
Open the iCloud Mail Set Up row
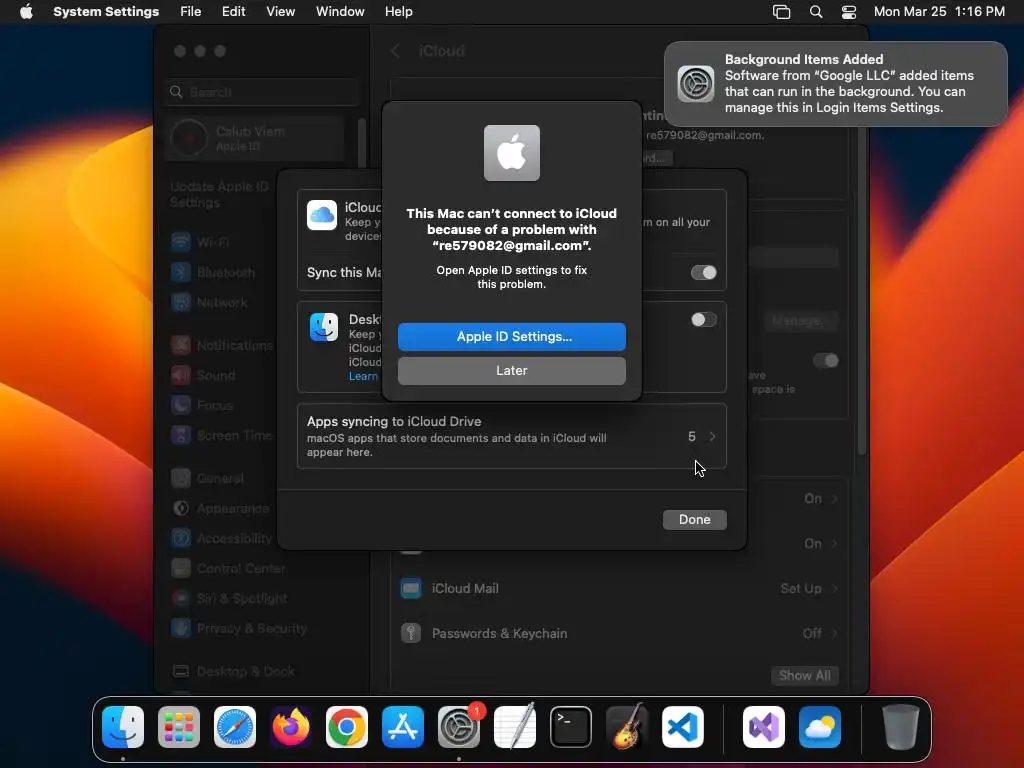pyautogui.click(x=619, y=588)
